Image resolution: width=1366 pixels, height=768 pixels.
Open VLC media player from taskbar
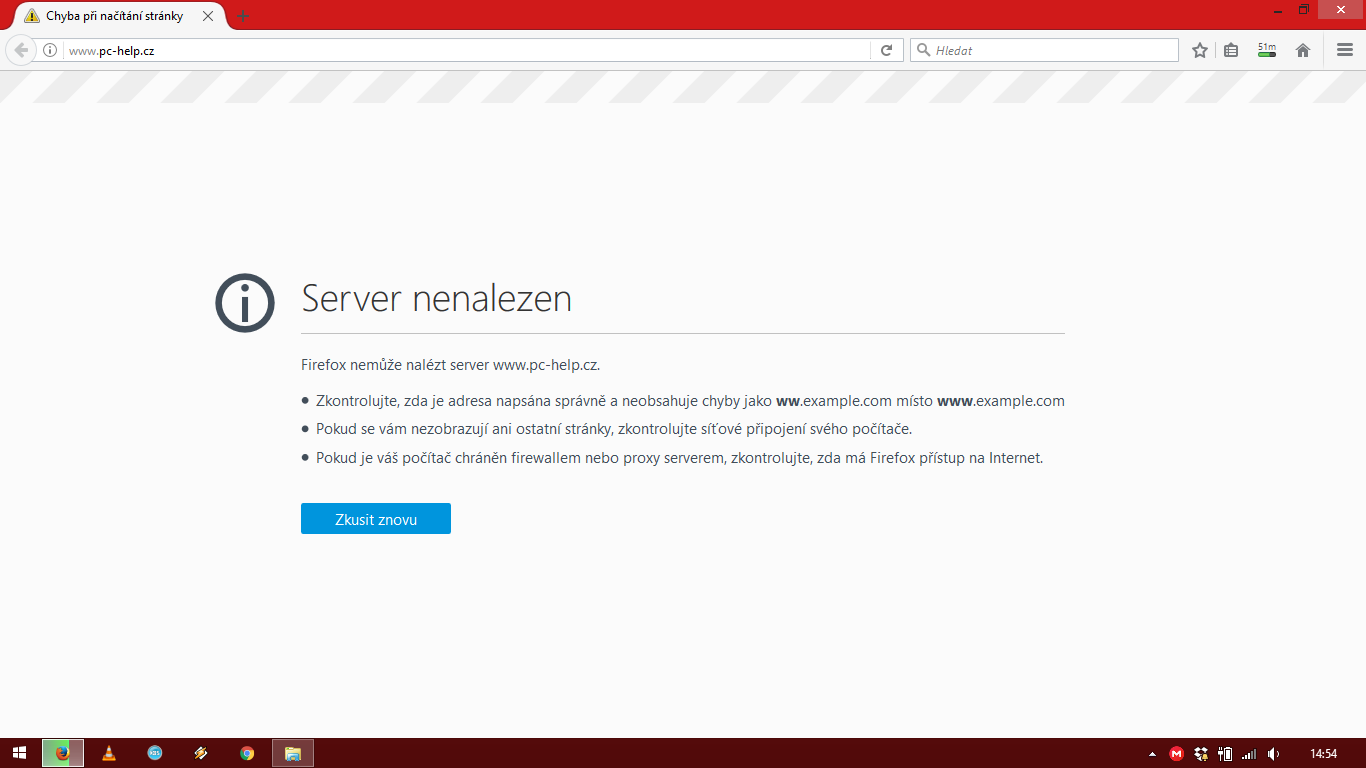(109, 753)
